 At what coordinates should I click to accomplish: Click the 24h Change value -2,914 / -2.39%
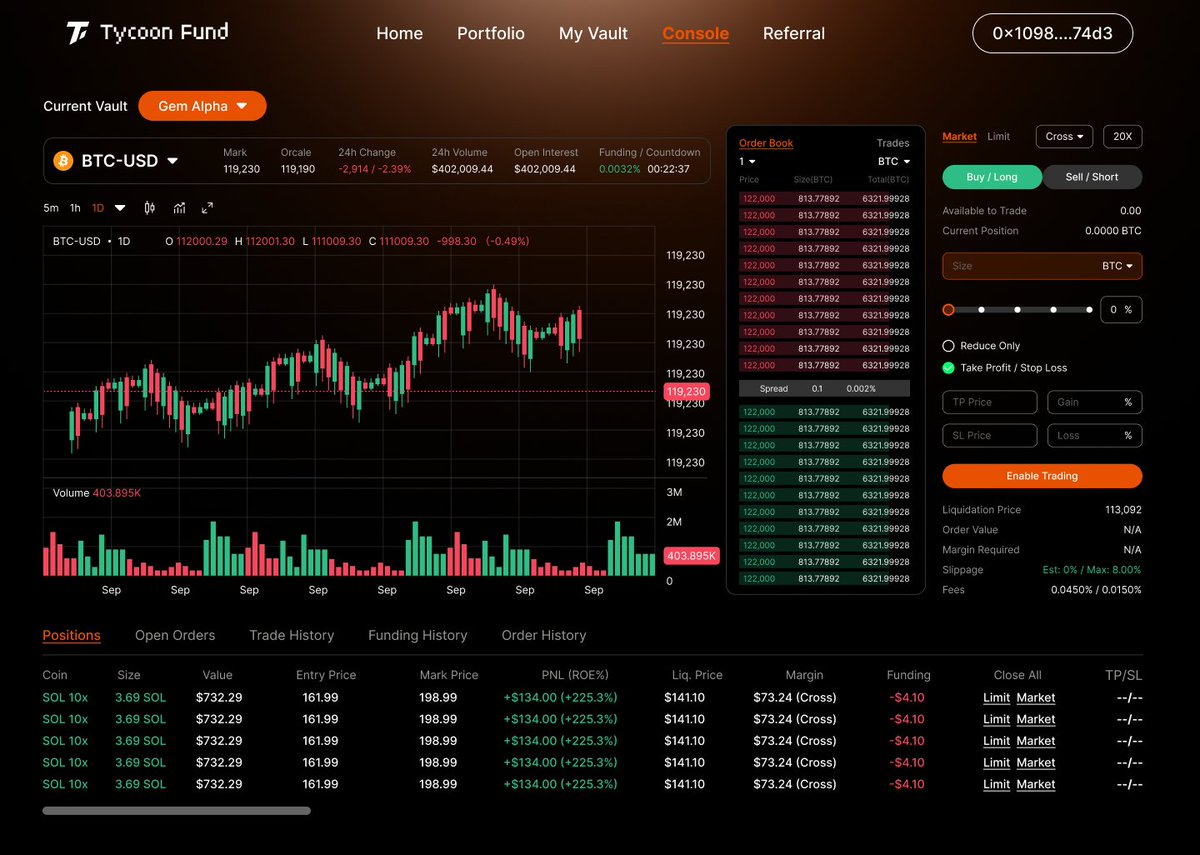coord(374,169)
